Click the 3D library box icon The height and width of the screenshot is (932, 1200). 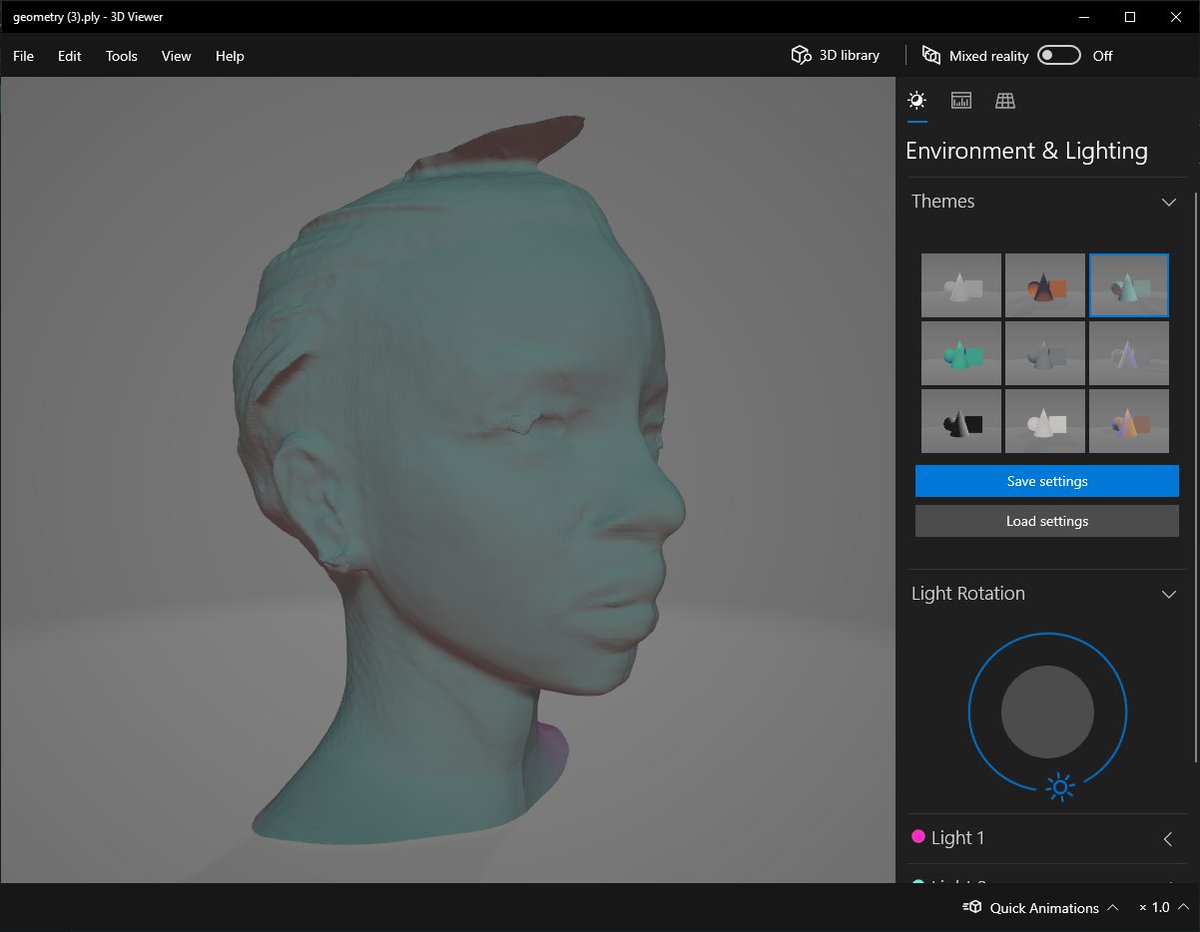pos(800,55)
